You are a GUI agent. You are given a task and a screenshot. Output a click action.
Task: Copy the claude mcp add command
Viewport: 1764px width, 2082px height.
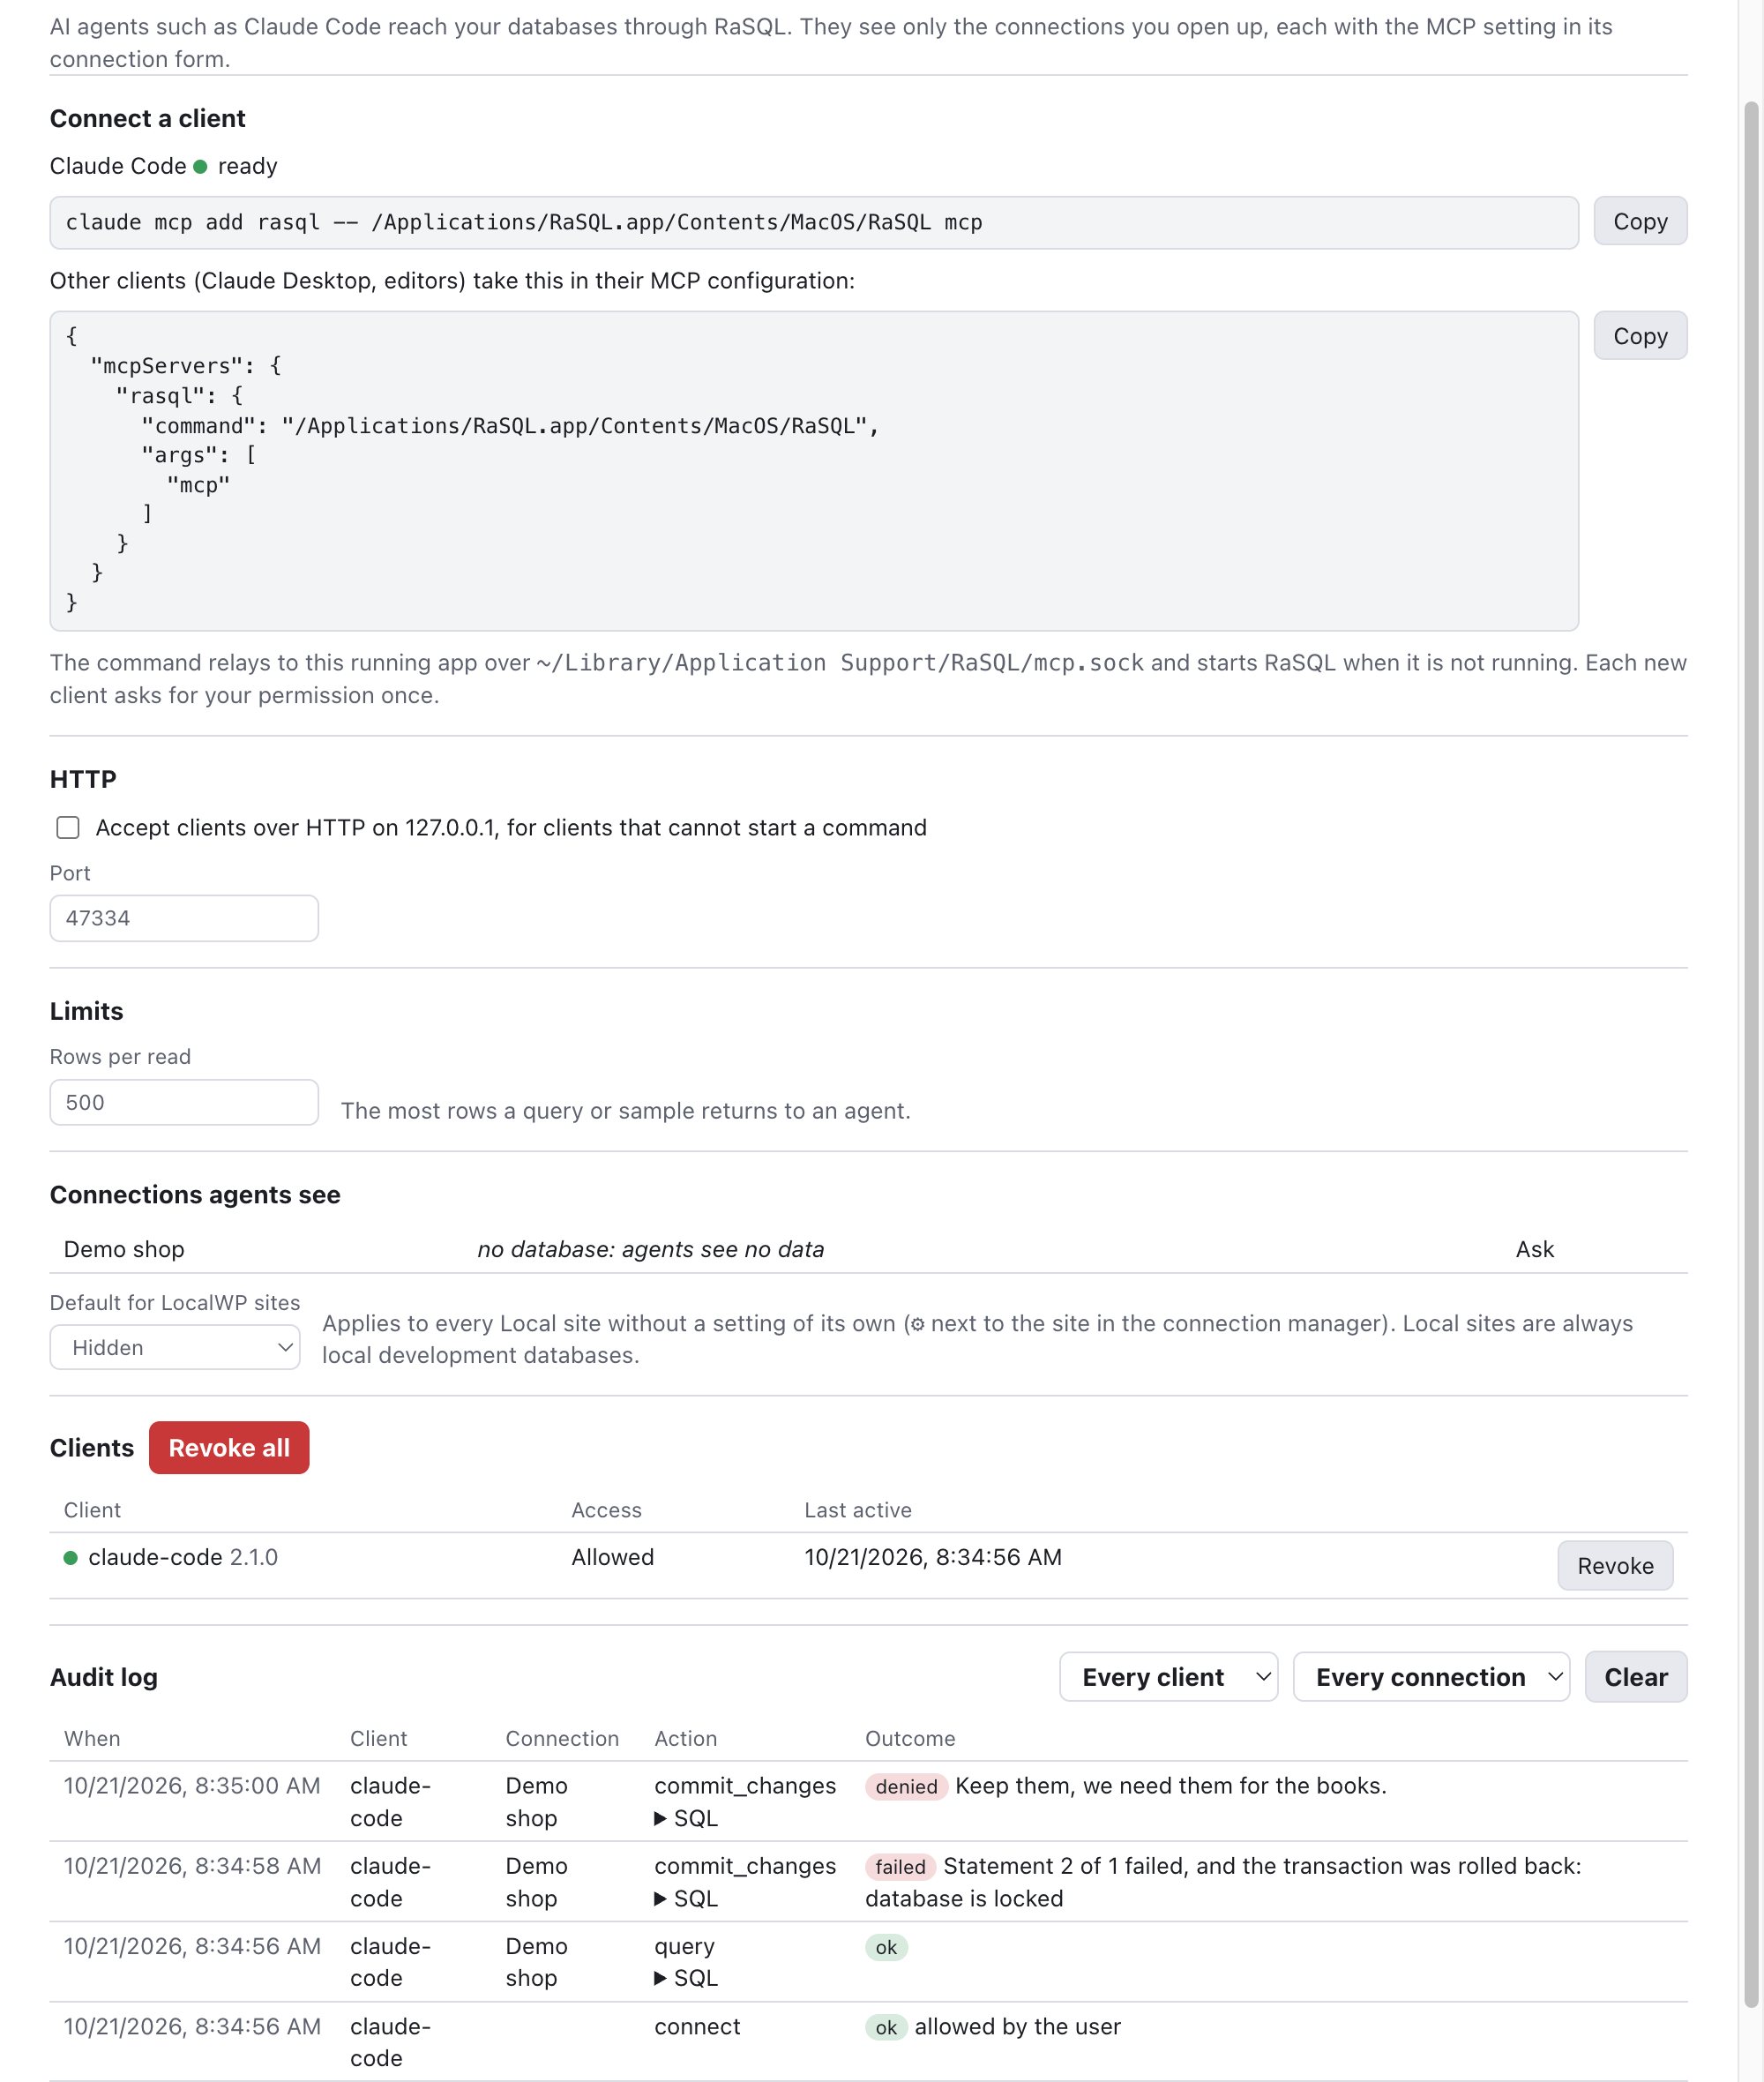[1639, 221]
